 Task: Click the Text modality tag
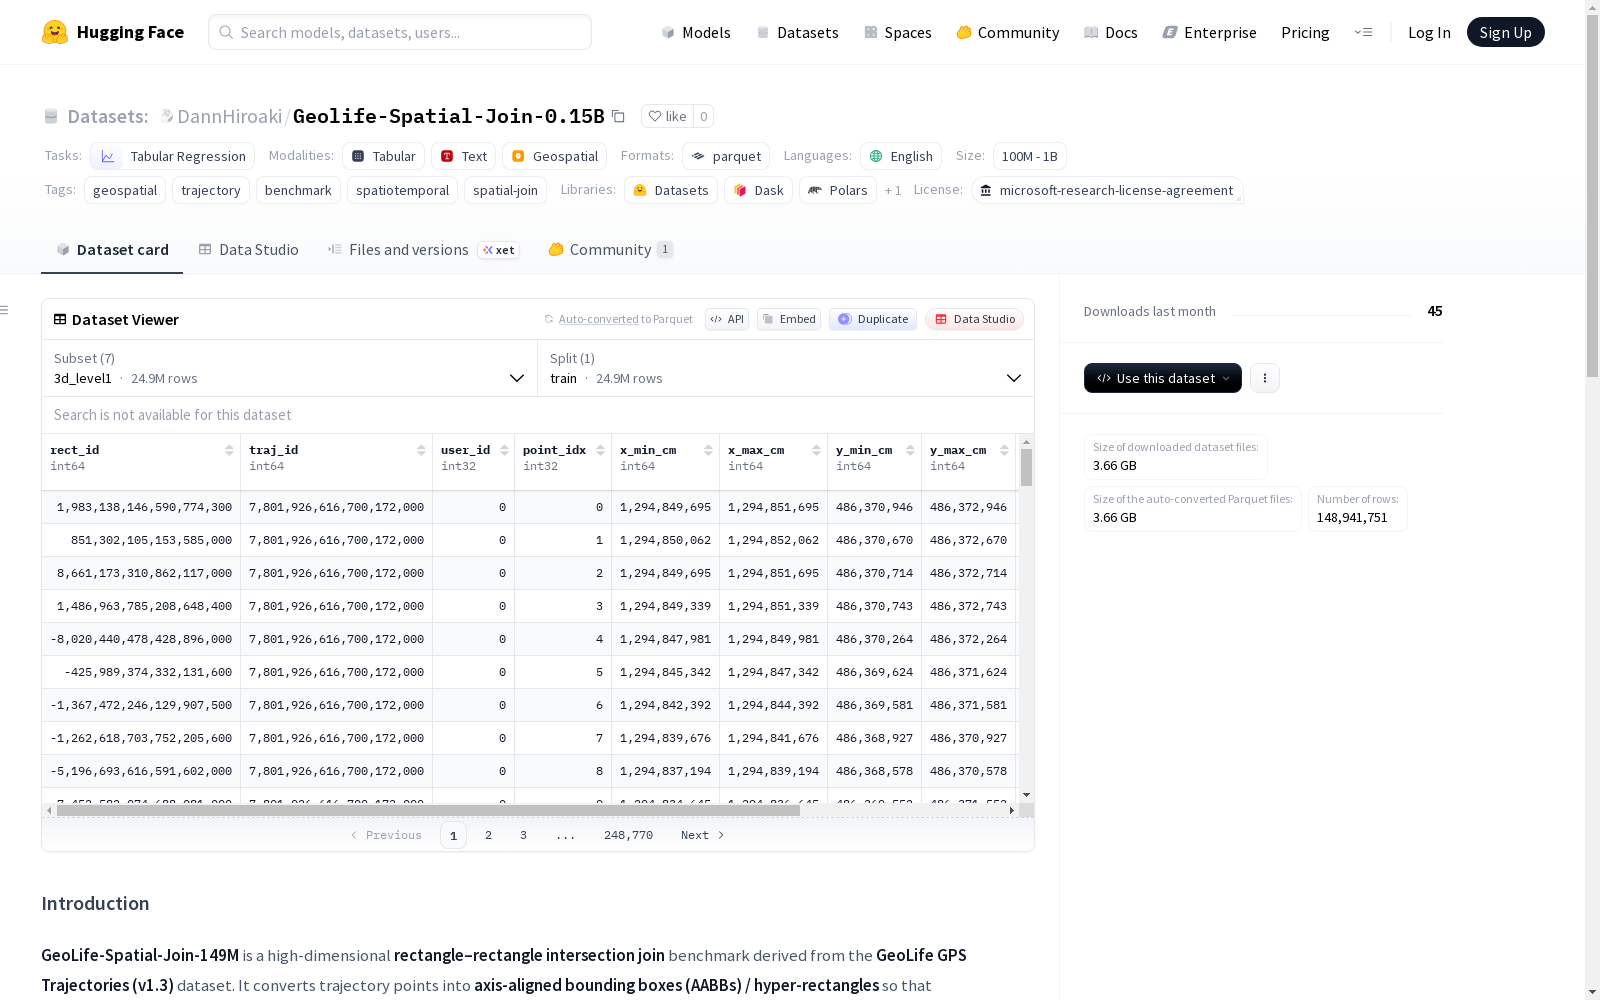pyautogui.click(x=464, y=156)
